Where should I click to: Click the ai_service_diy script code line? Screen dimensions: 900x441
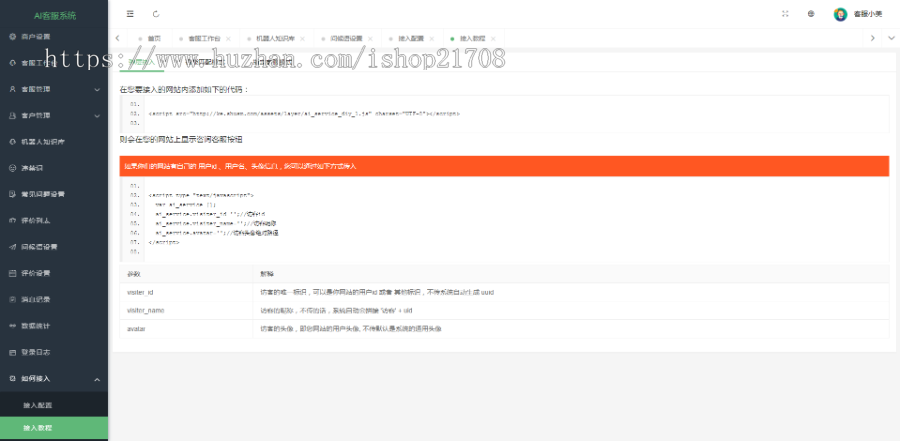304,114
